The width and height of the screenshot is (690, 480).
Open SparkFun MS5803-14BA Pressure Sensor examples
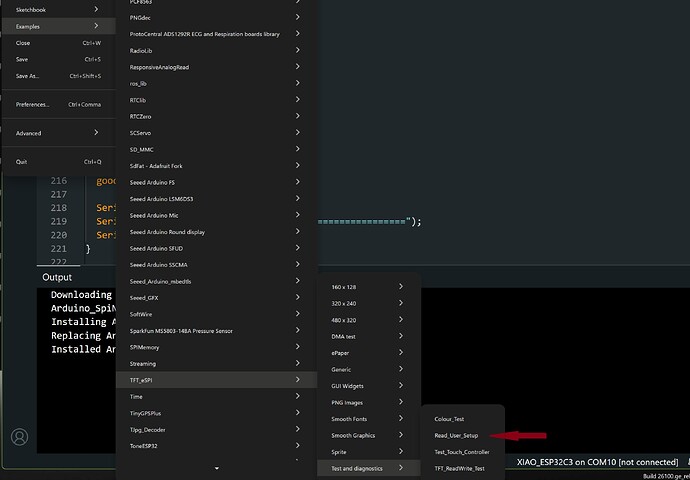pos(217,331)
